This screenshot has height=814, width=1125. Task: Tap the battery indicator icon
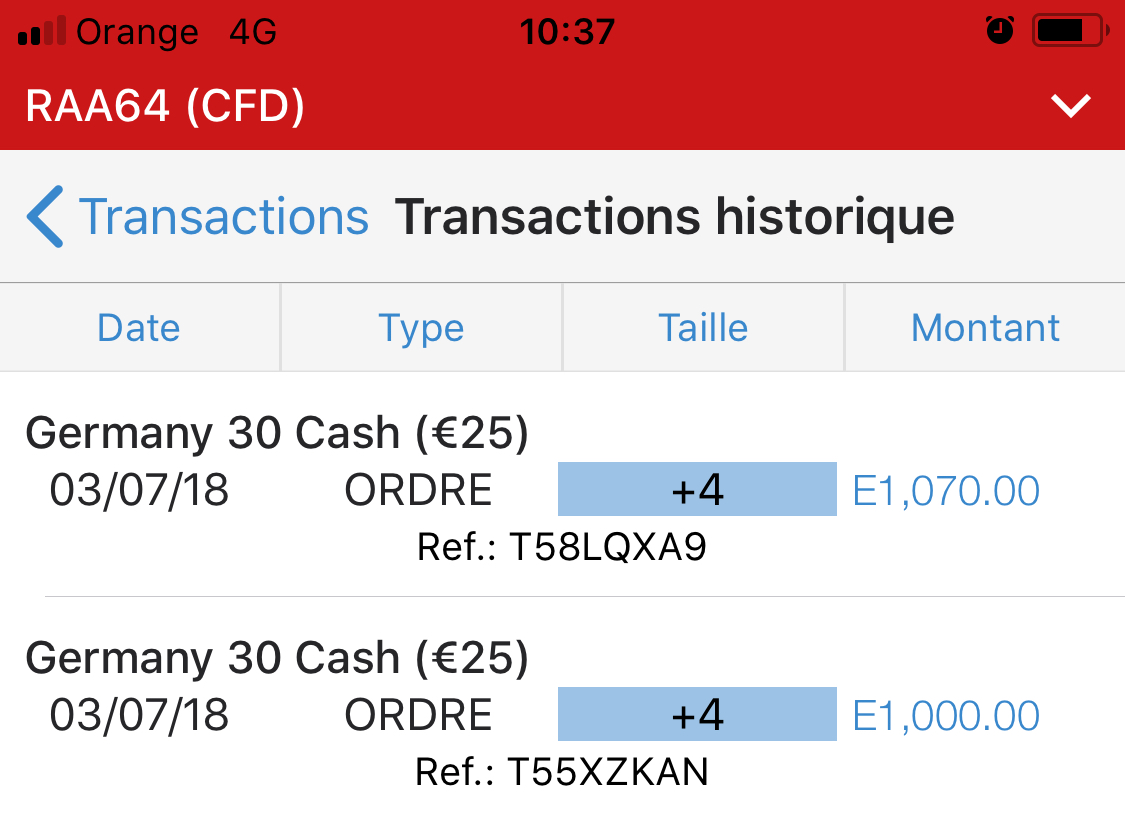(1069, 32)
